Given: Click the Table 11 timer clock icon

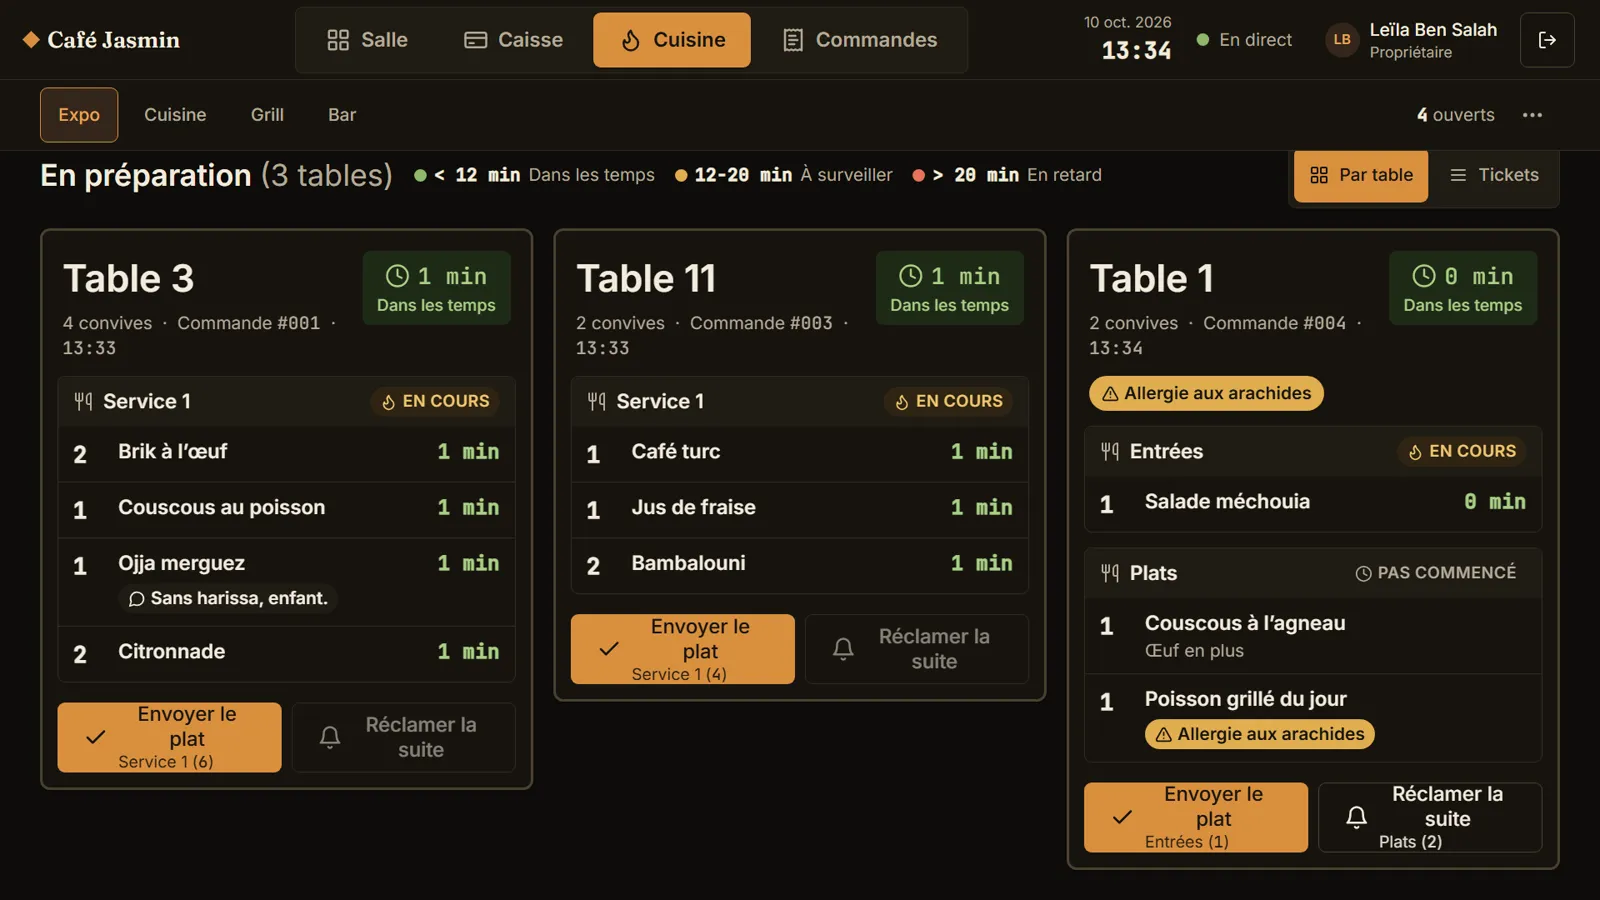Looking at the screenshot, I should coord(910,276).
